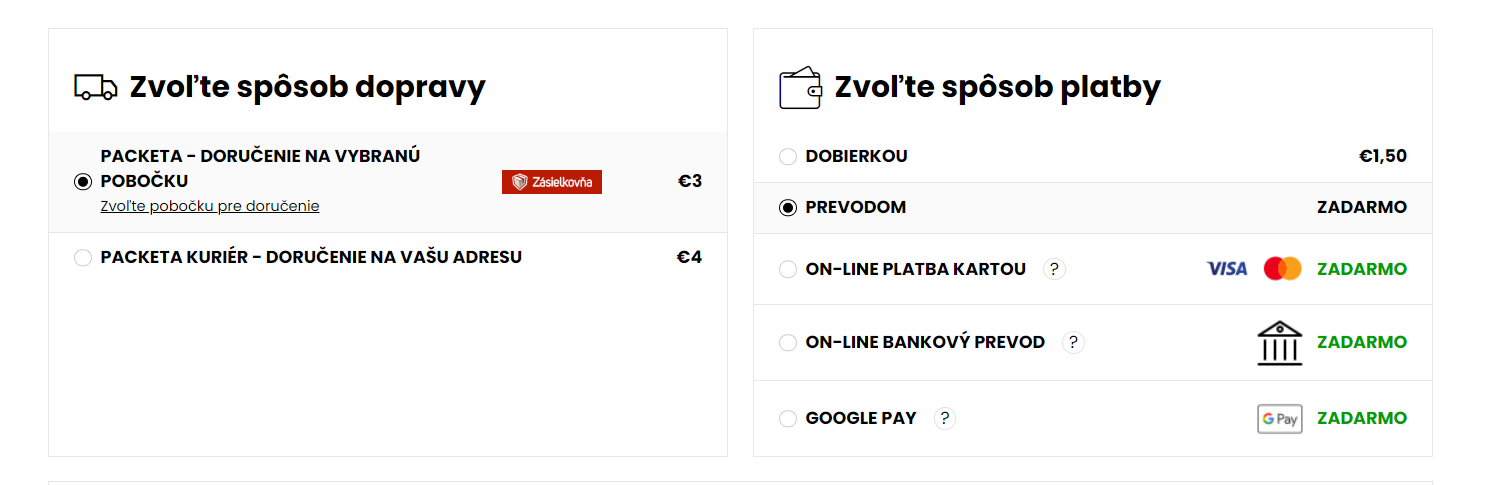Open 'Zvoľte pobočku pre doručenie' link
This screenshot has width=1486, height=485.
(210, 206)
